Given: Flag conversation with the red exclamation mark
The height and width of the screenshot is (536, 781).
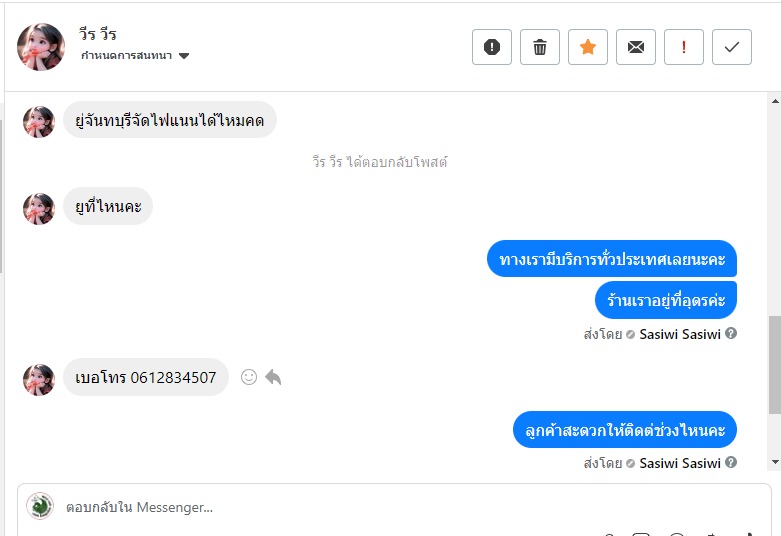Looking at the screenshot, I should click(684, 47).
